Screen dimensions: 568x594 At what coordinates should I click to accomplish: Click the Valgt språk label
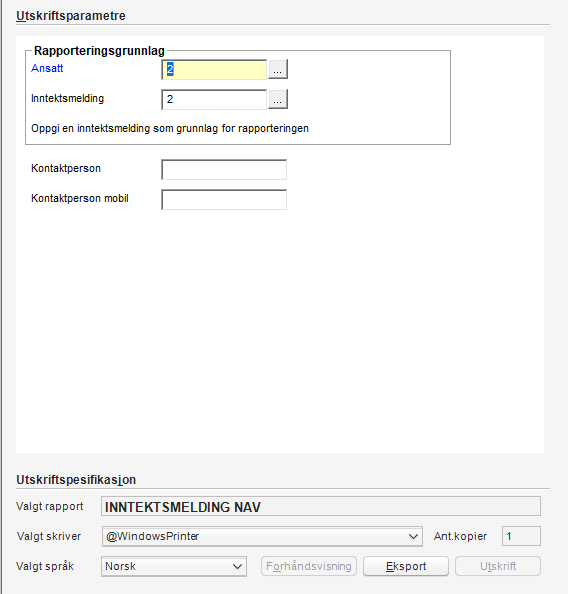[x=45, y=566]
